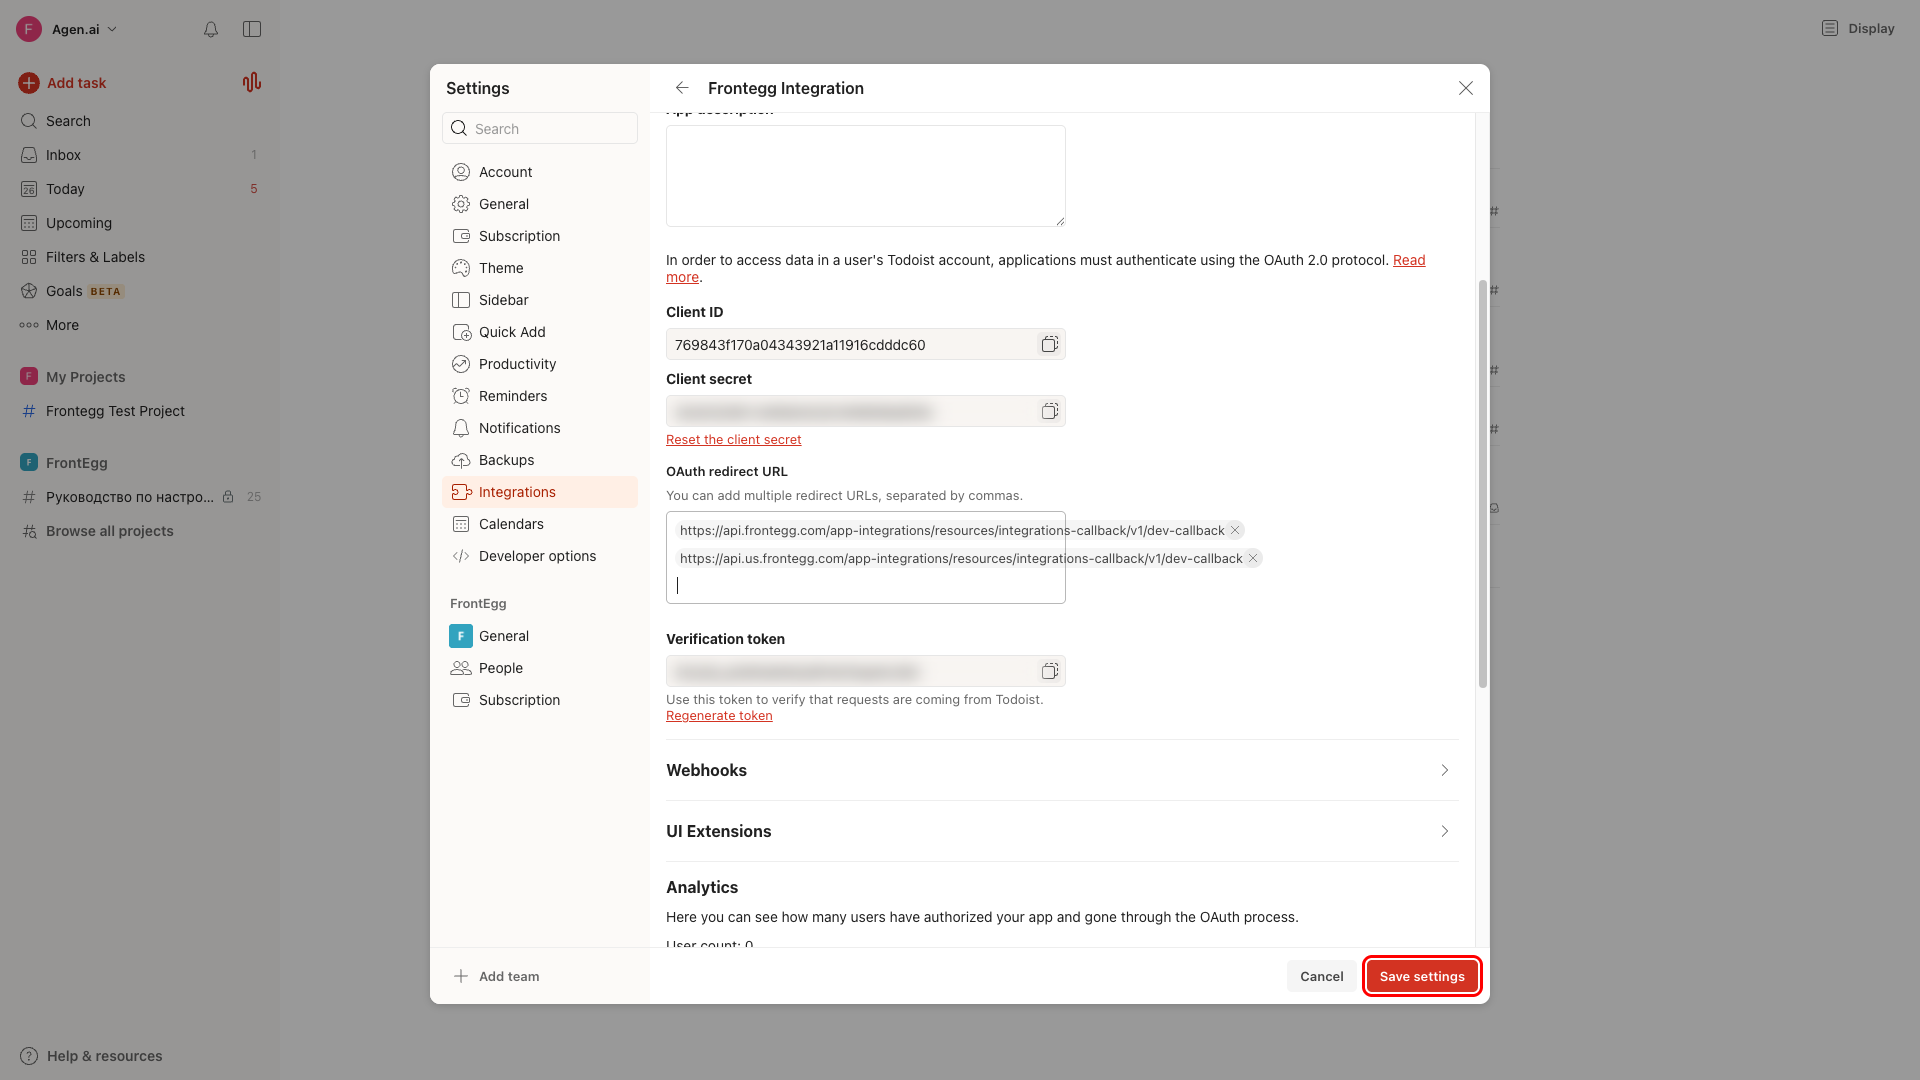Focus the settings Search field
The height and width of the screenshot is (1080, 1920).
(540, 128)
